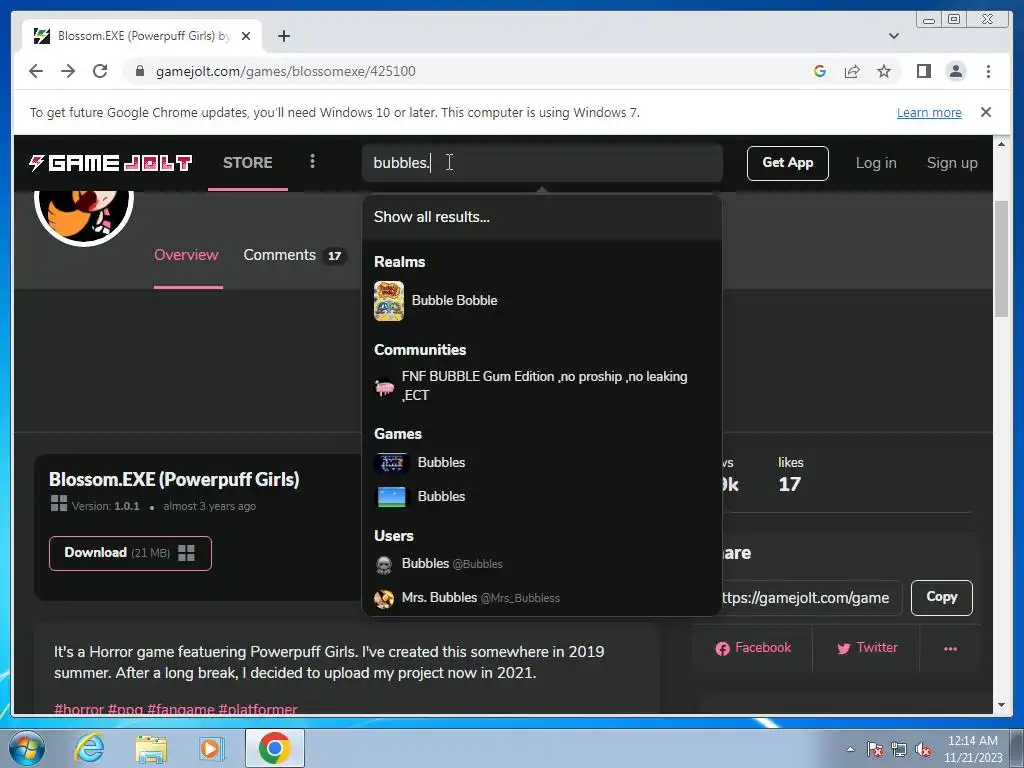1024x768 pixels.
Task: Open Windows Explorer from taskbar
Action: (x=151, y=748)
